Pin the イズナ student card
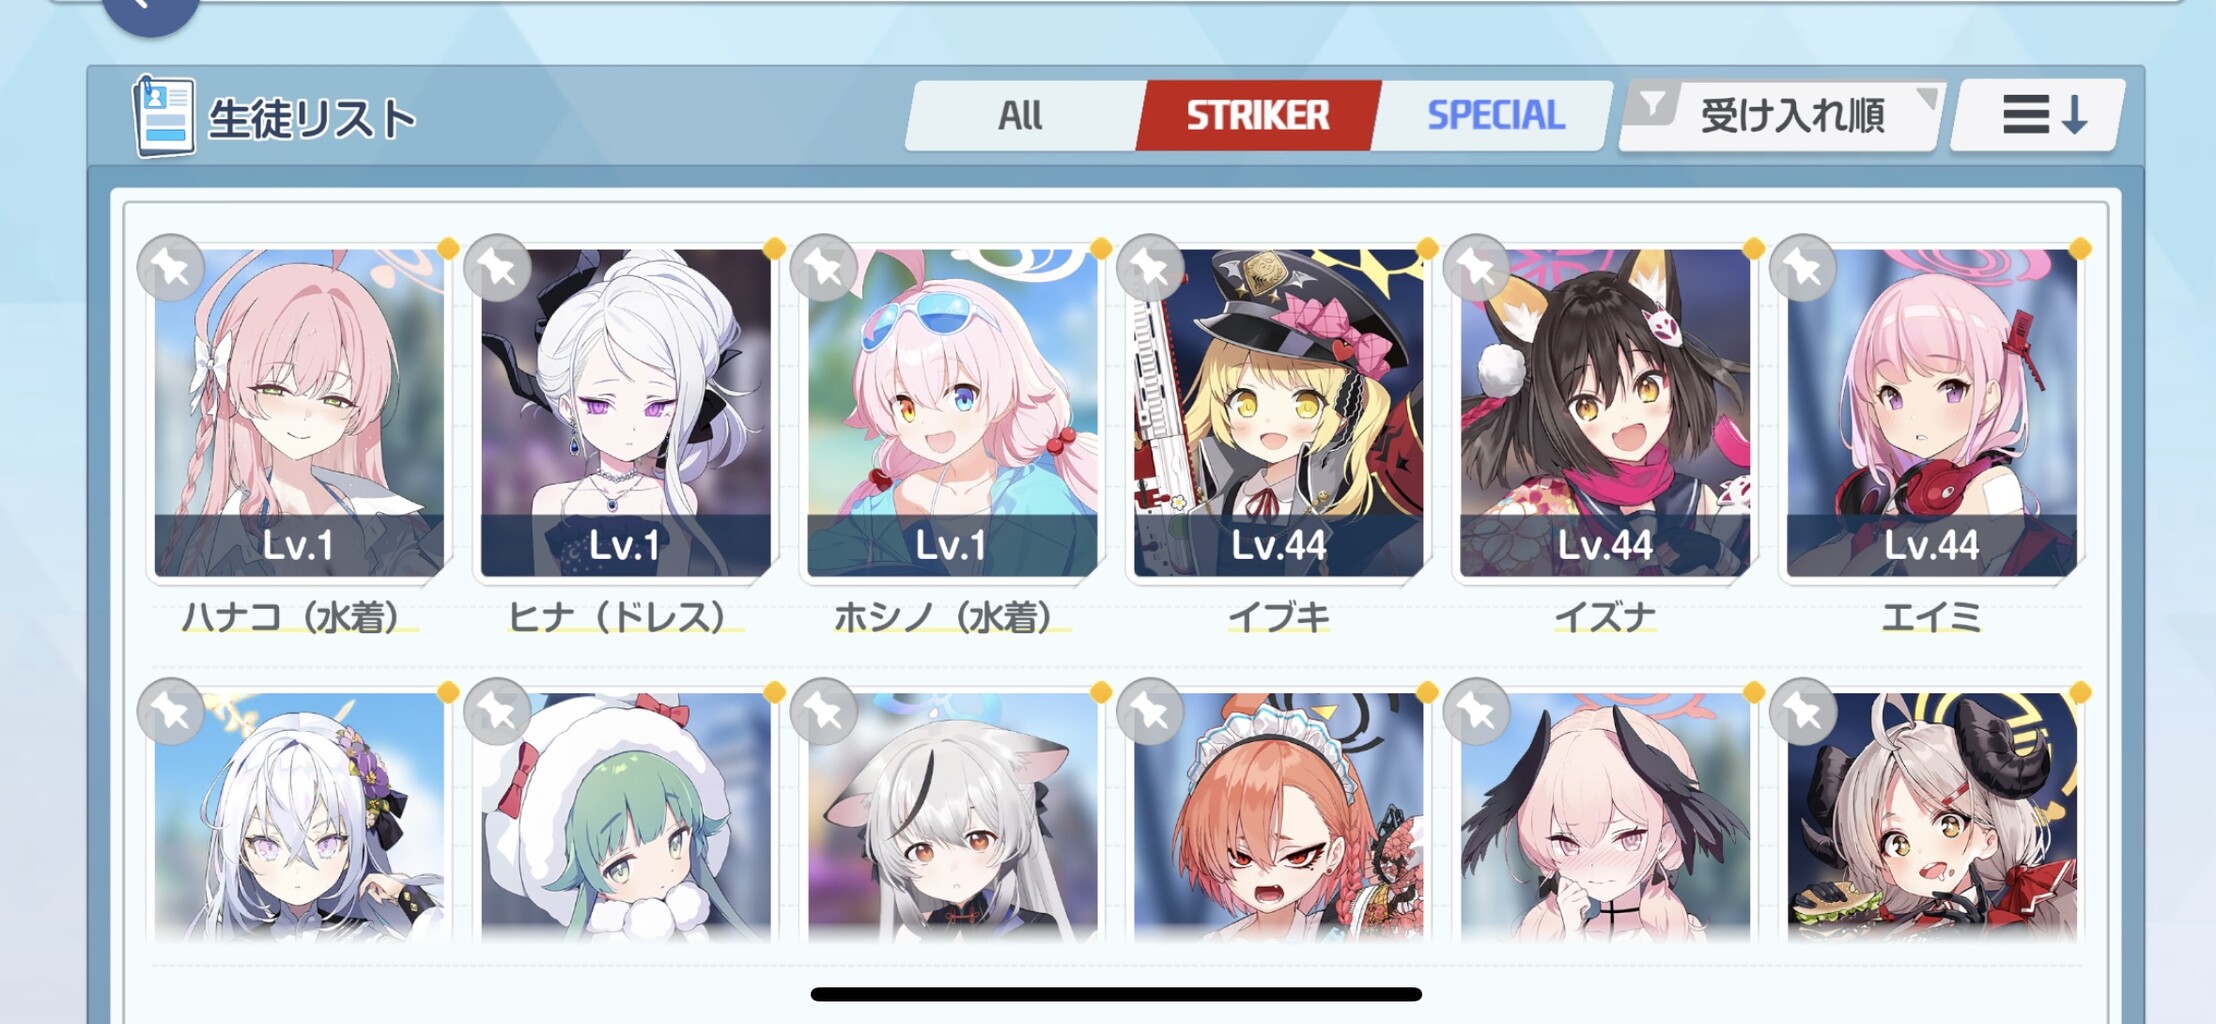Image resolution: width=2216 pixels, height=1024 pixels. (x=1478, y=267)
